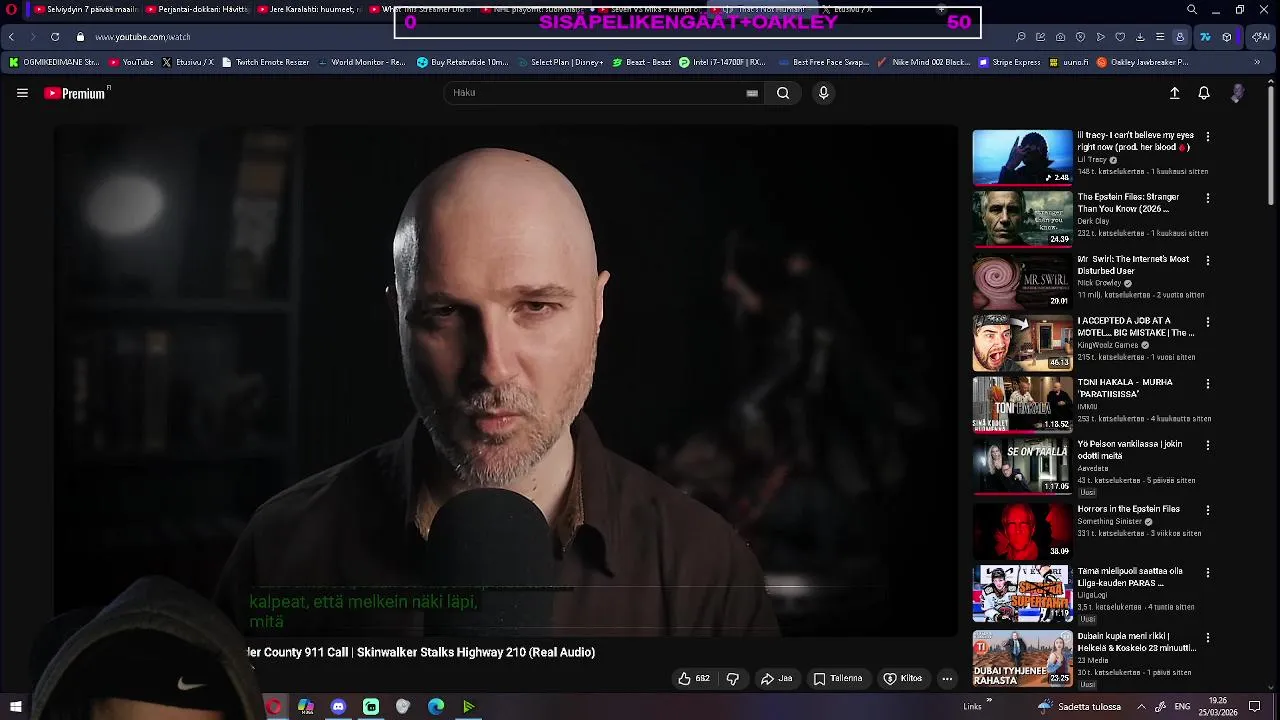
Task: Save the video with Tallenna
Action: click(x=838, y=678)
